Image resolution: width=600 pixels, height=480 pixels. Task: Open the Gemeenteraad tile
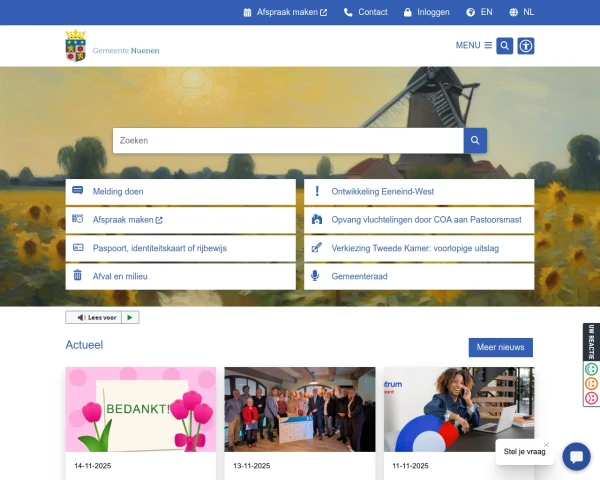point(419,276)
